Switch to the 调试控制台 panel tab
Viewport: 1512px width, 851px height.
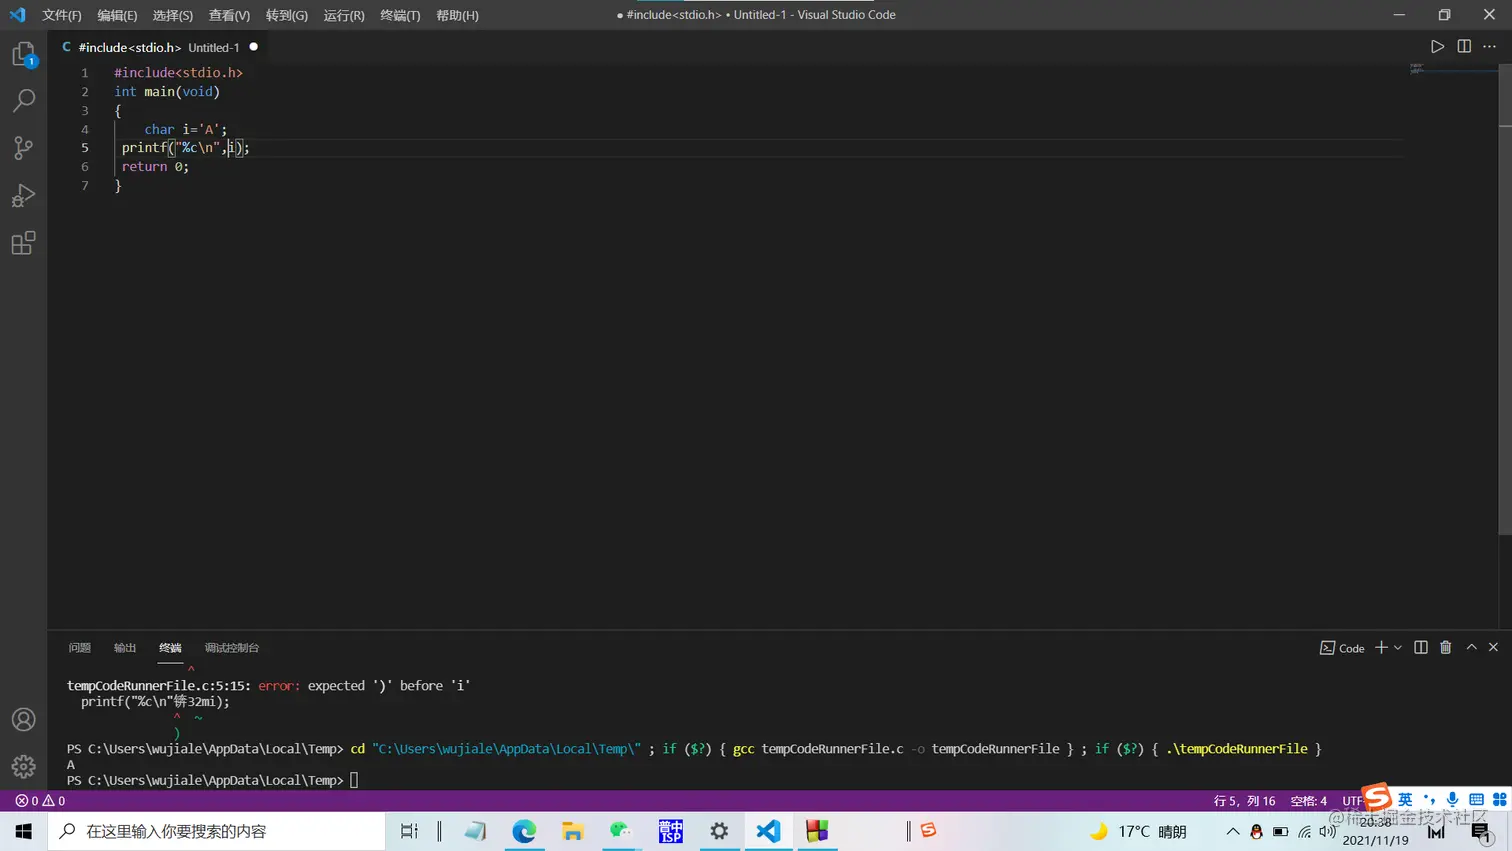pos(232,648)
